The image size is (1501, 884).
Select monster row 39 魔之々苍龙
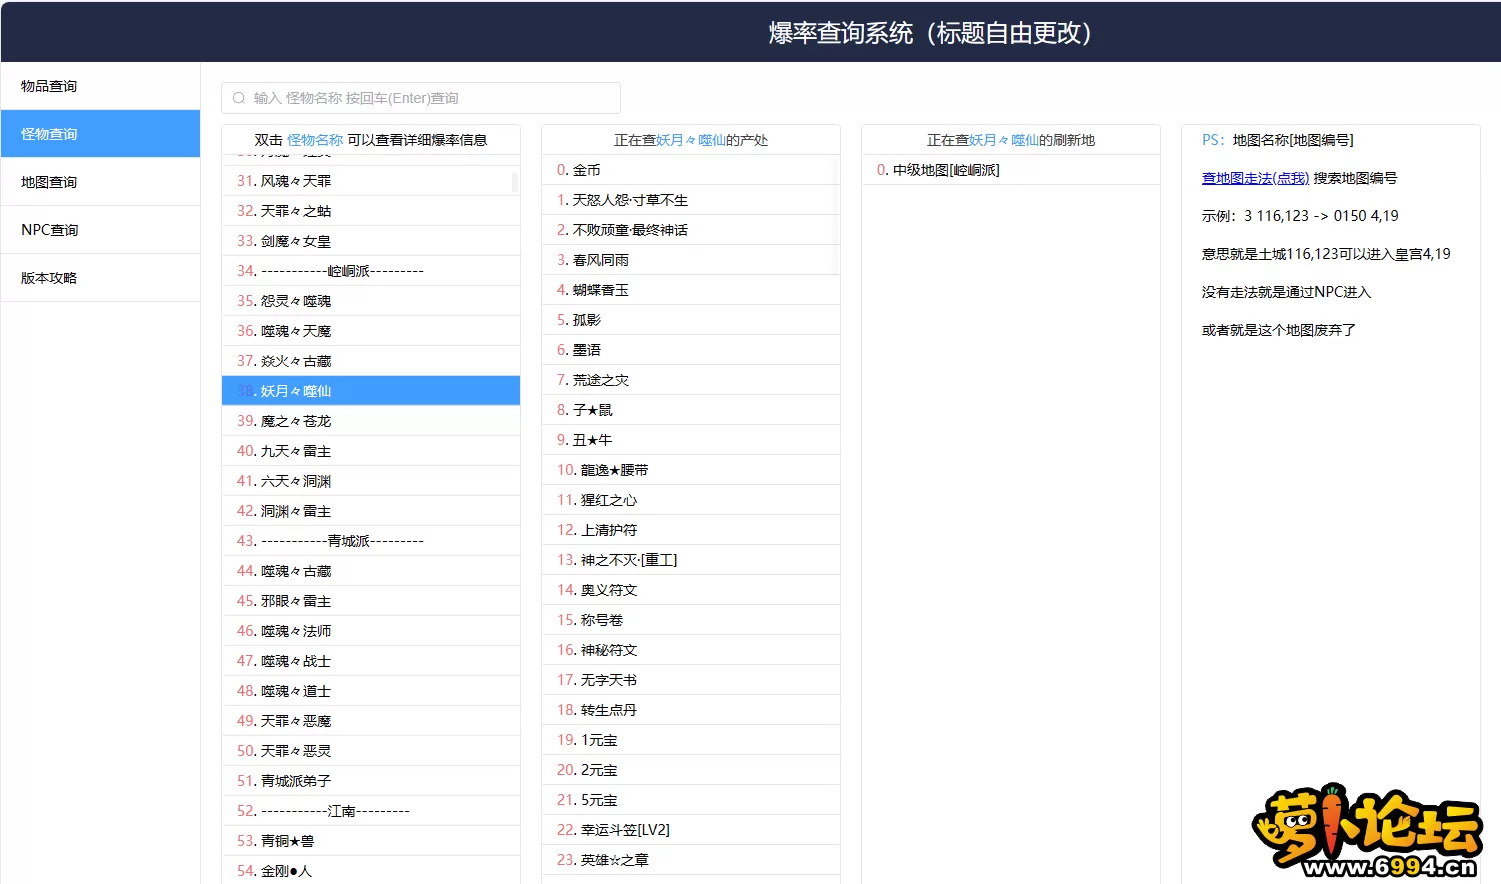pos(371,421)
